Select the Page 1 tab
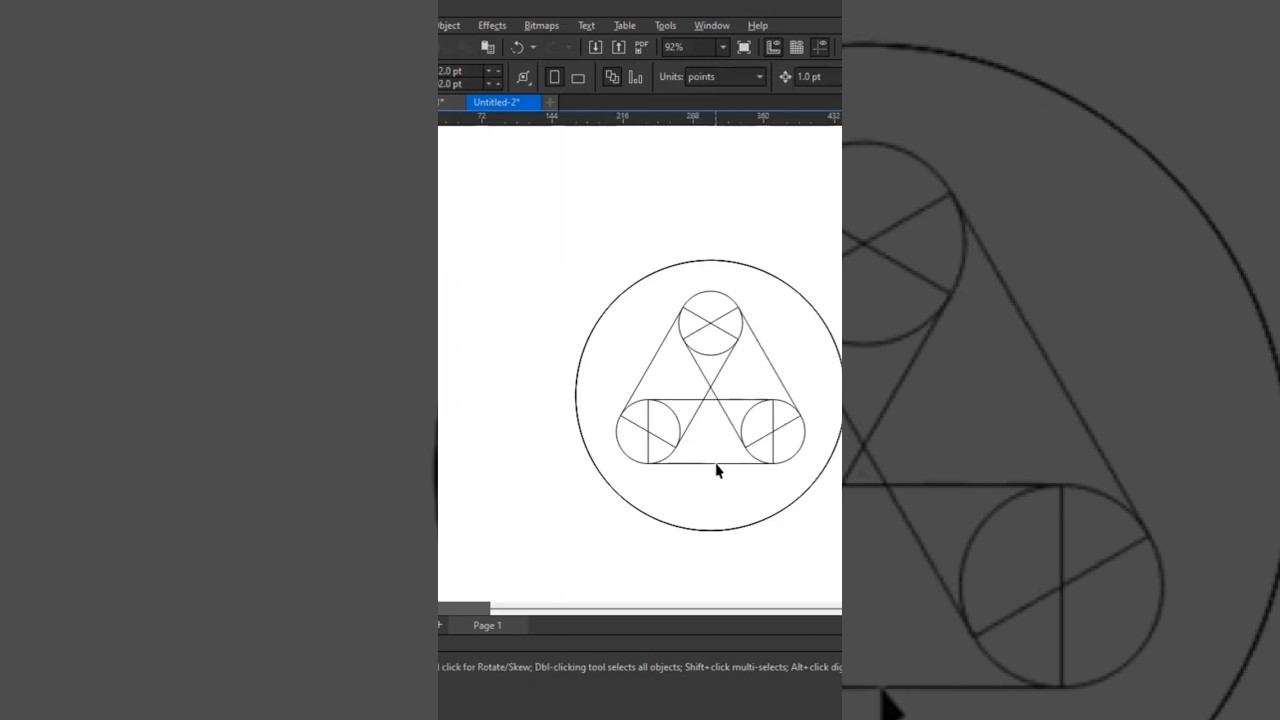The image size is (1280, 720). pos(487,625)
